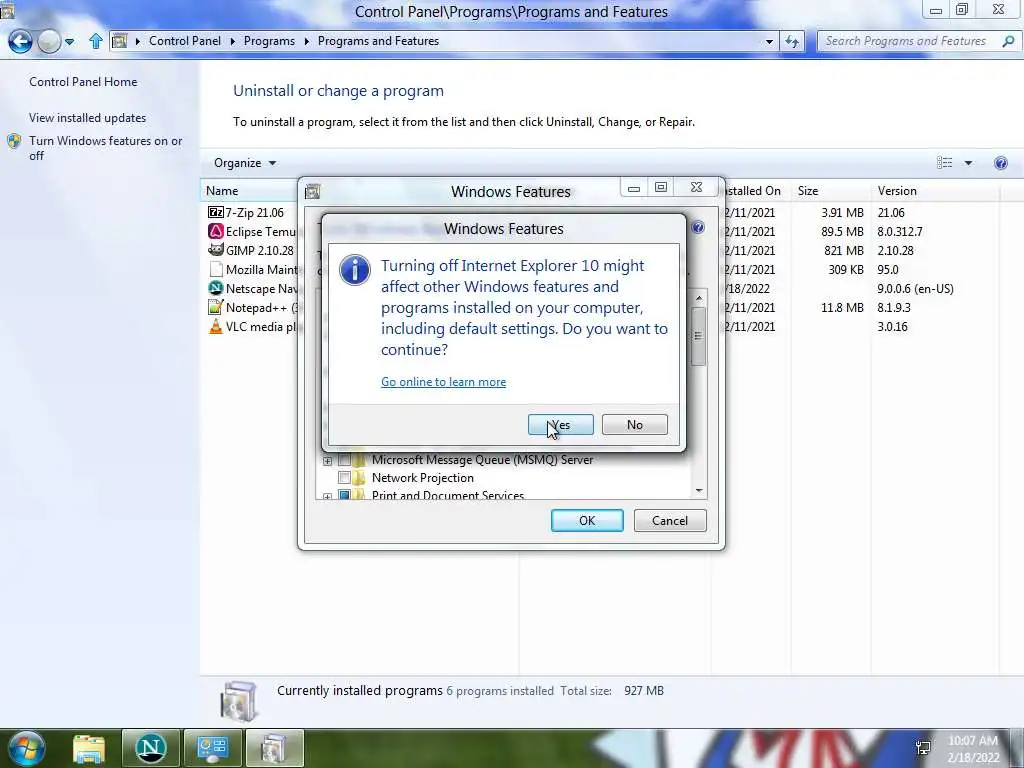Click Yes to confirm turning off Internet Explorer
This screenshot has height=768, width=1024.
point(560,424)
